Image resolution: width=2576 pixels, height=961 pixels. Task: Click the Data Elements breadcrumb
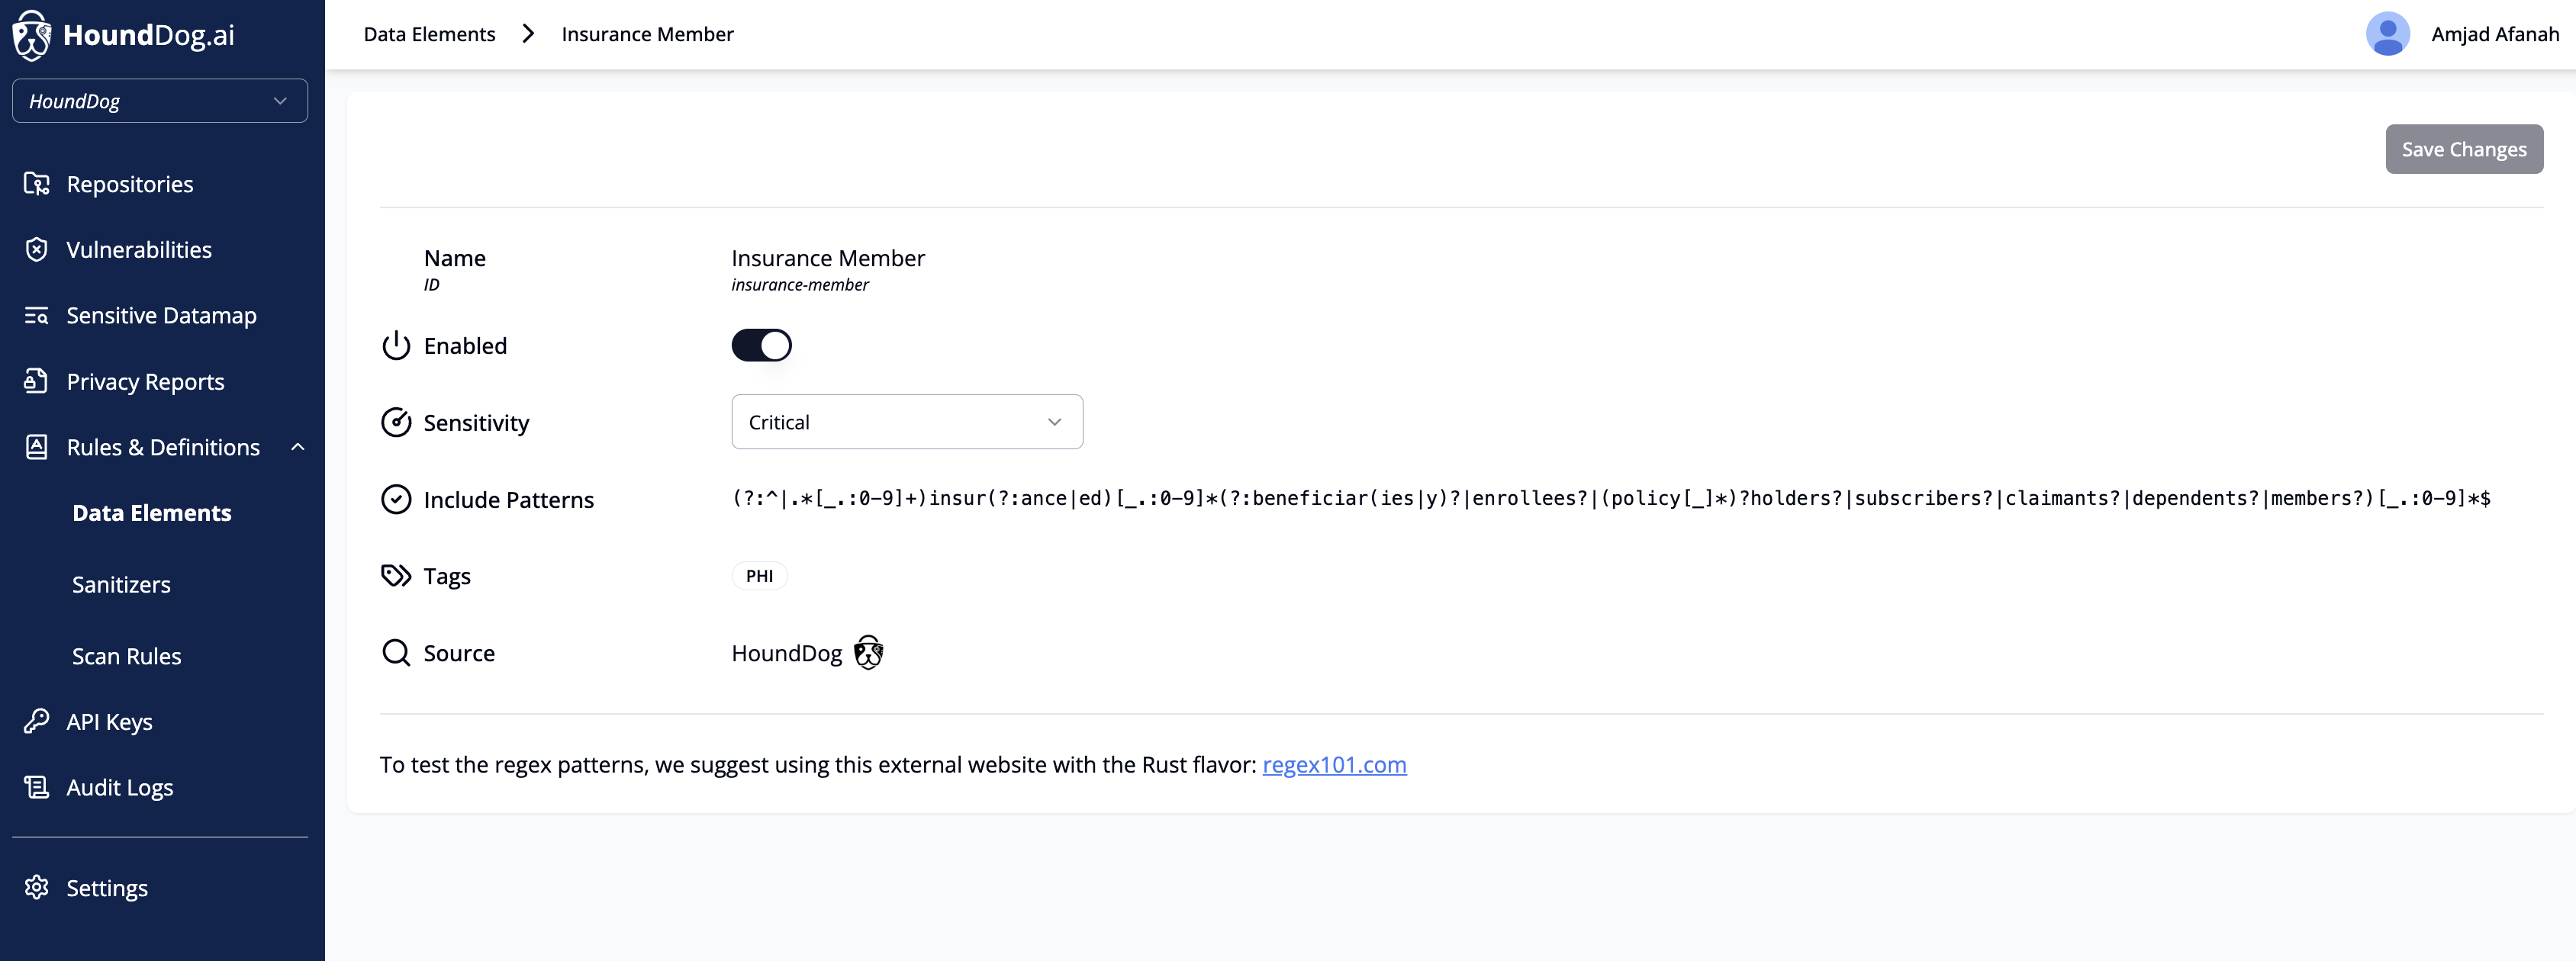[429, 34]
